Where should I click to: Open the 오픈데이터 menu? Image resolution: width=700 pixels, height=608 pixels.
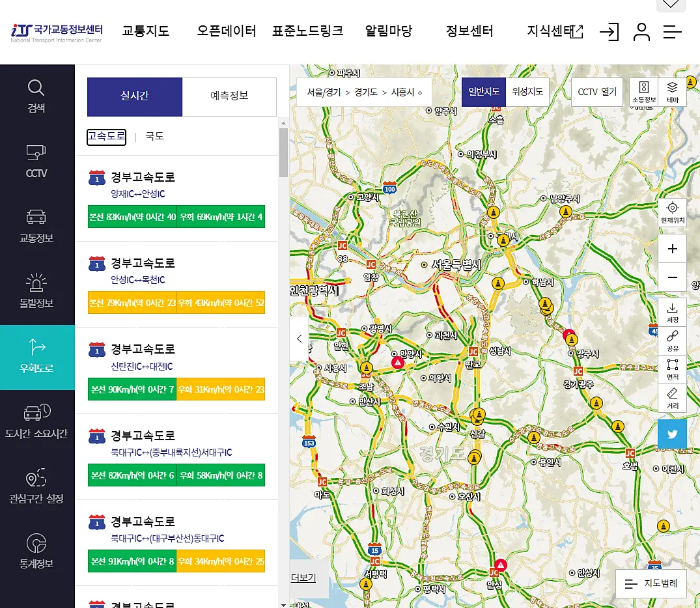point(226,31)
